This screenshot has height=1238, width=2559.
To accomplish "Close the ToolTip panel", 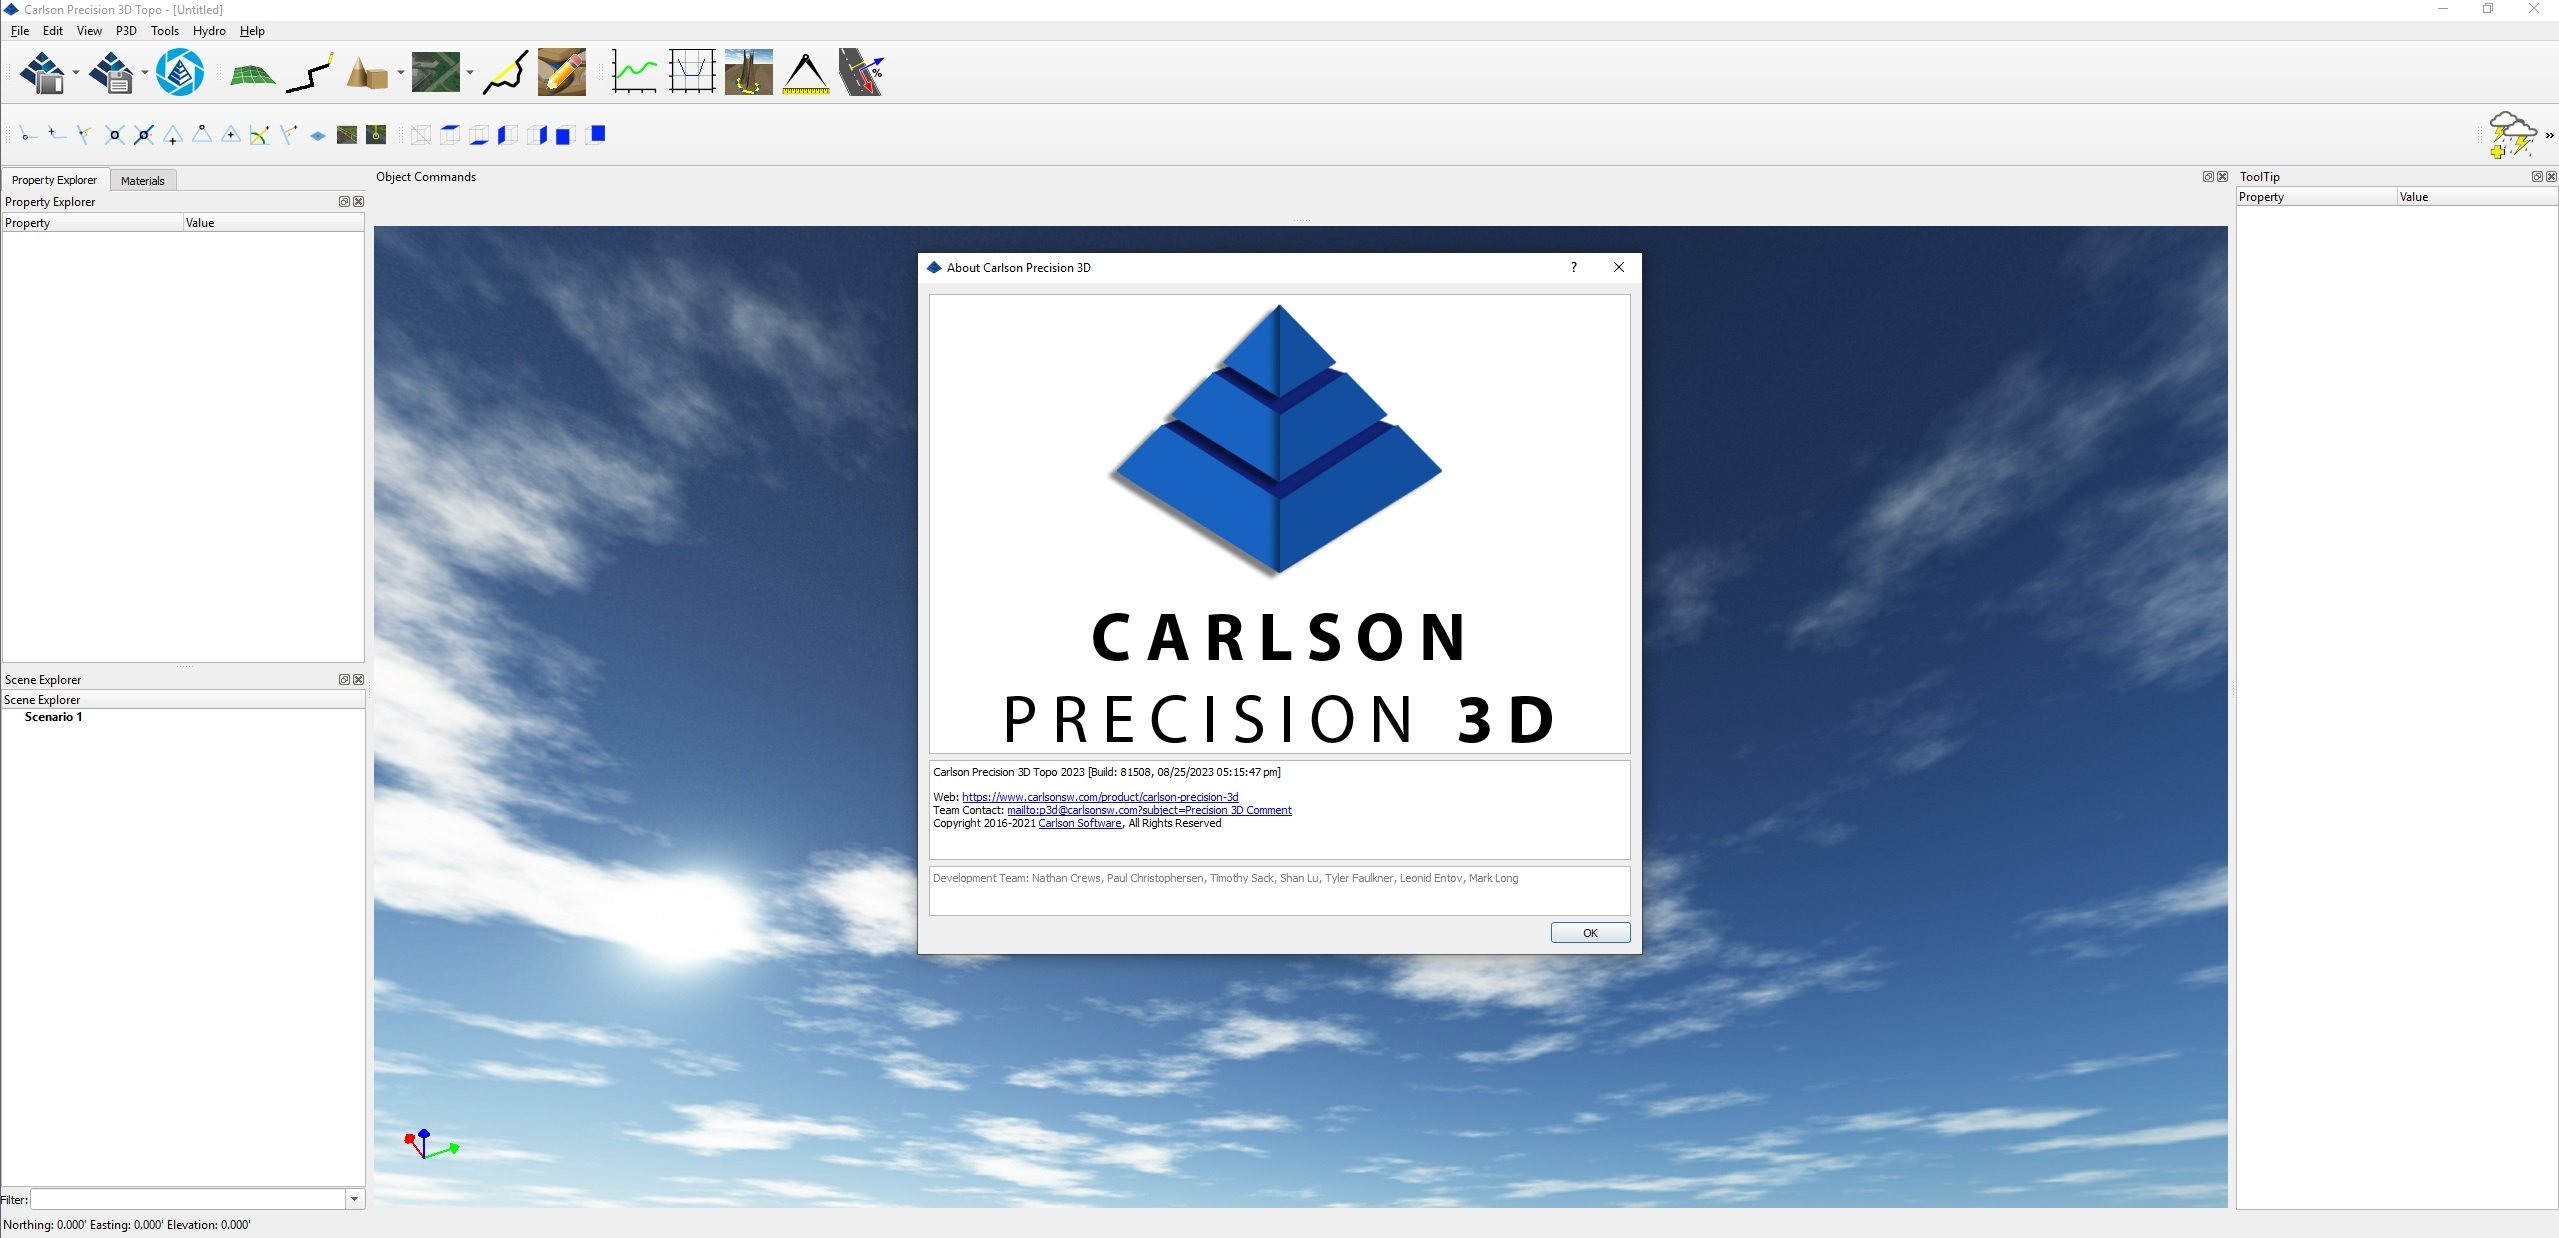I will point(2551,177).
